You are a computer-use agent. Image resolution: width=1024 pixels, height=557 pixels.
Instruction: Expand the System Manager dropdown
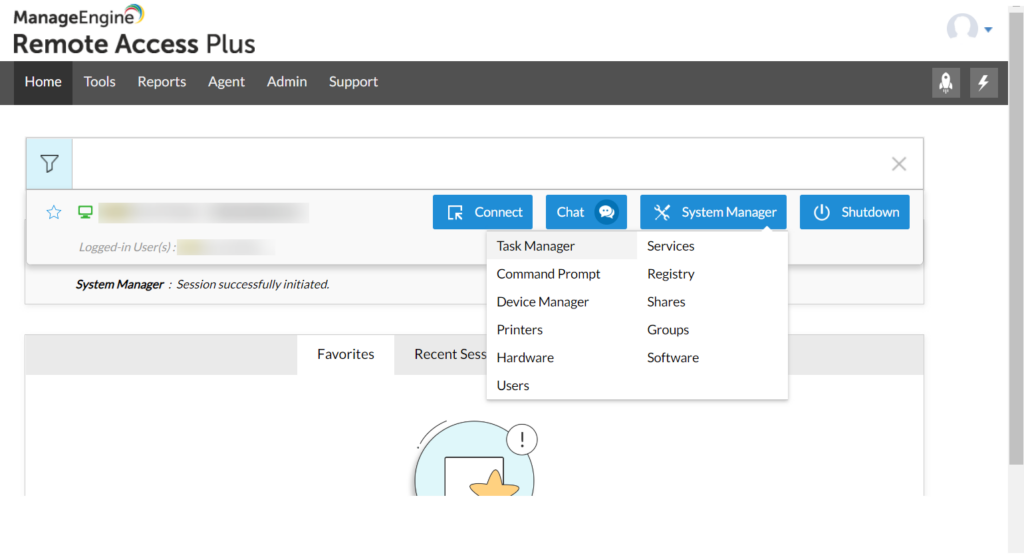point(714,212)
